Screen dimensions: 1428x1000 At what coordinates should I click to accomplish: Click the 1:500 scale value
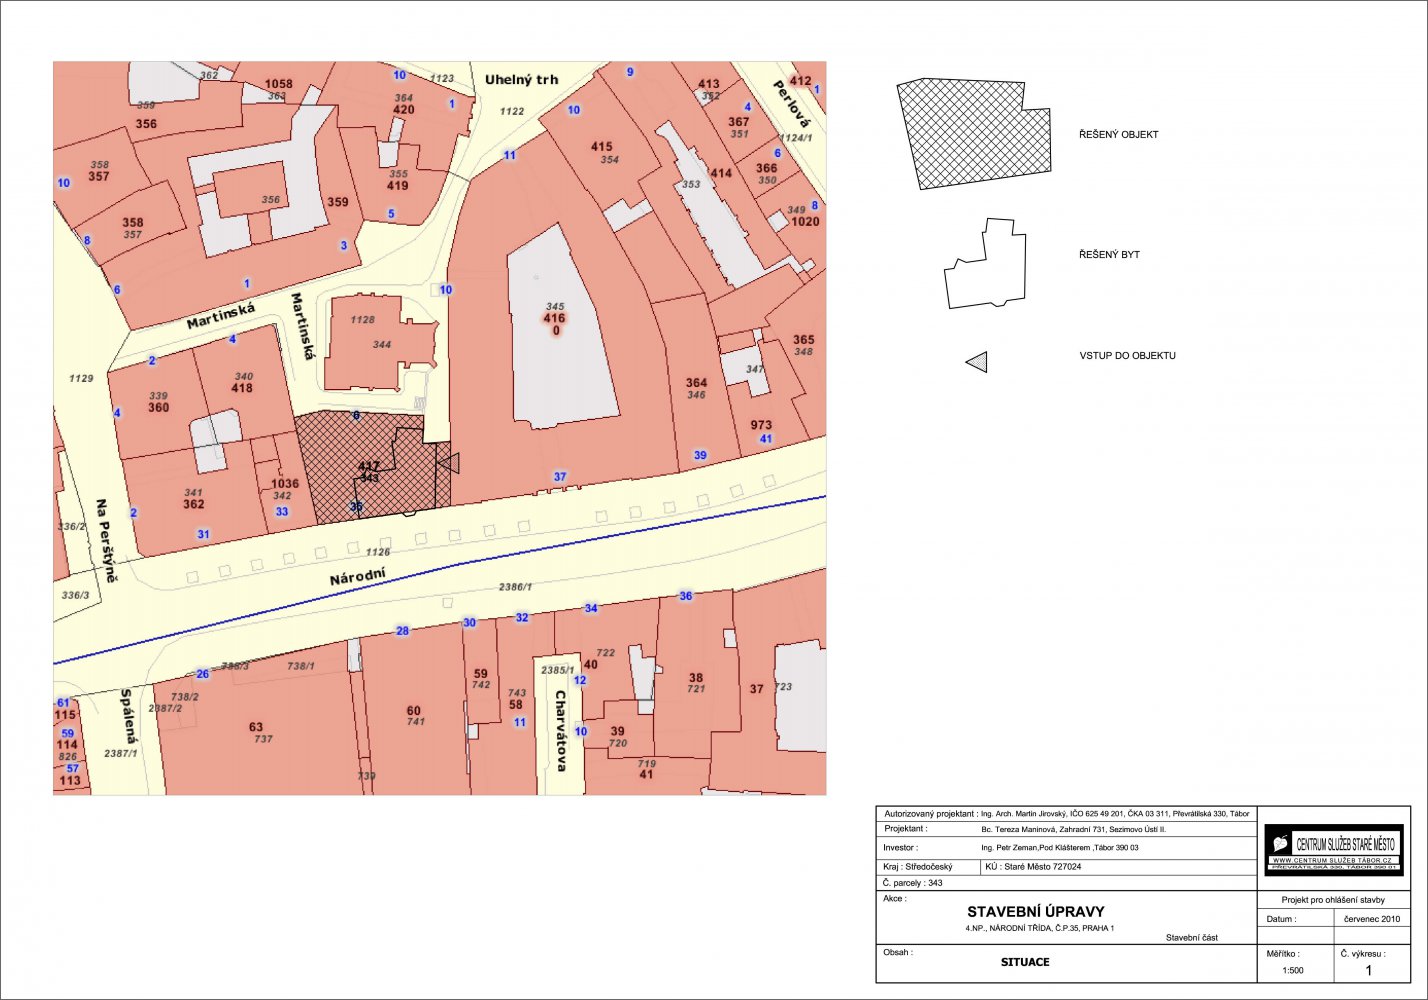(1293, 970)
